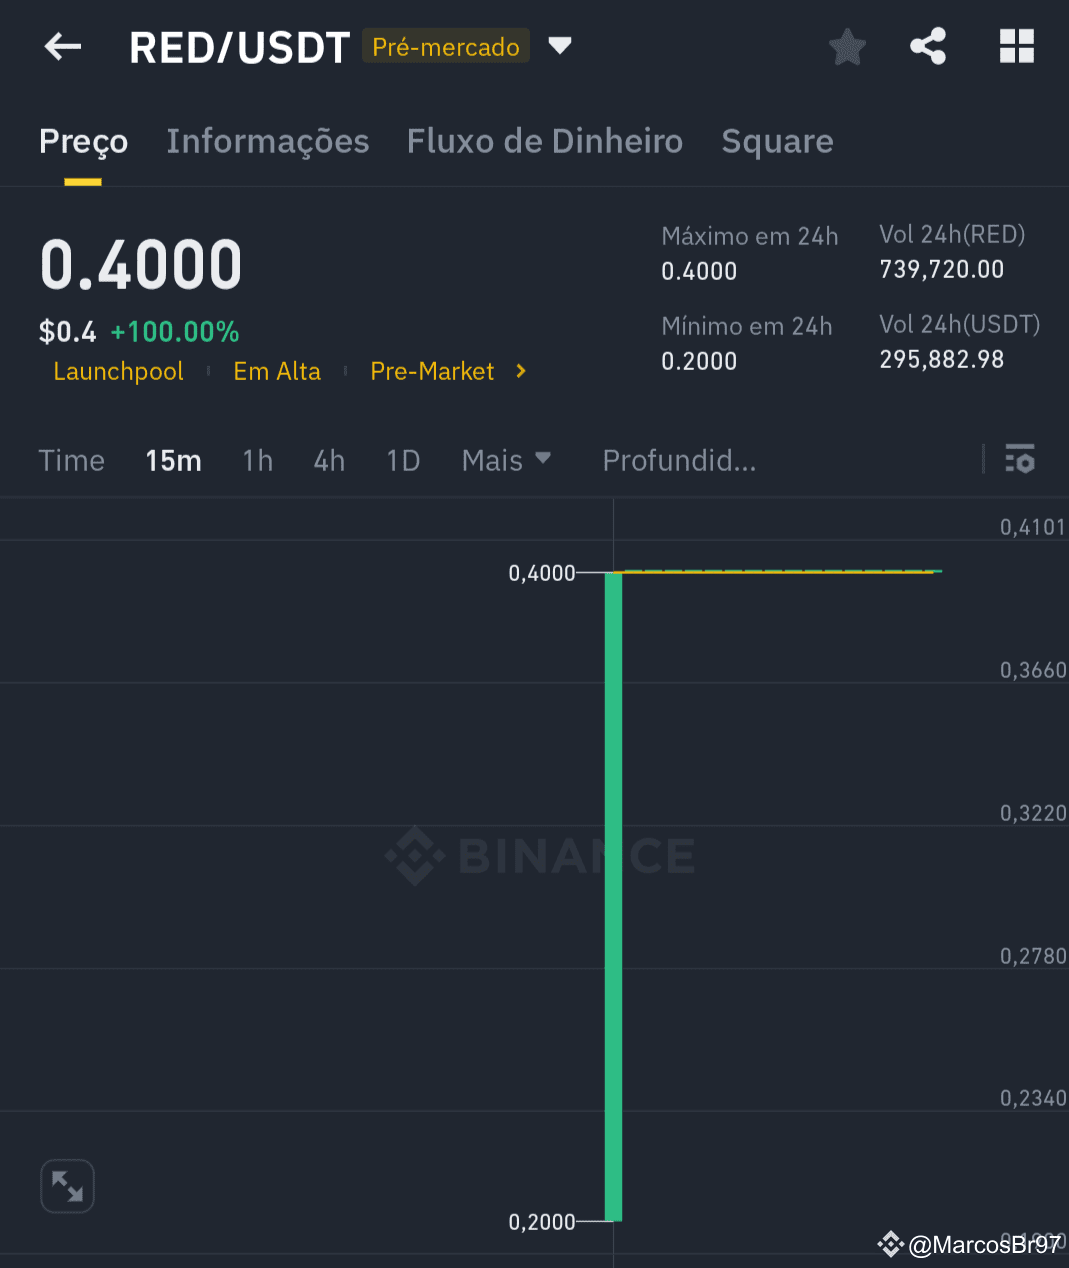
Task: Select the 15m chart interval
Action: click(x=173, y=460)
